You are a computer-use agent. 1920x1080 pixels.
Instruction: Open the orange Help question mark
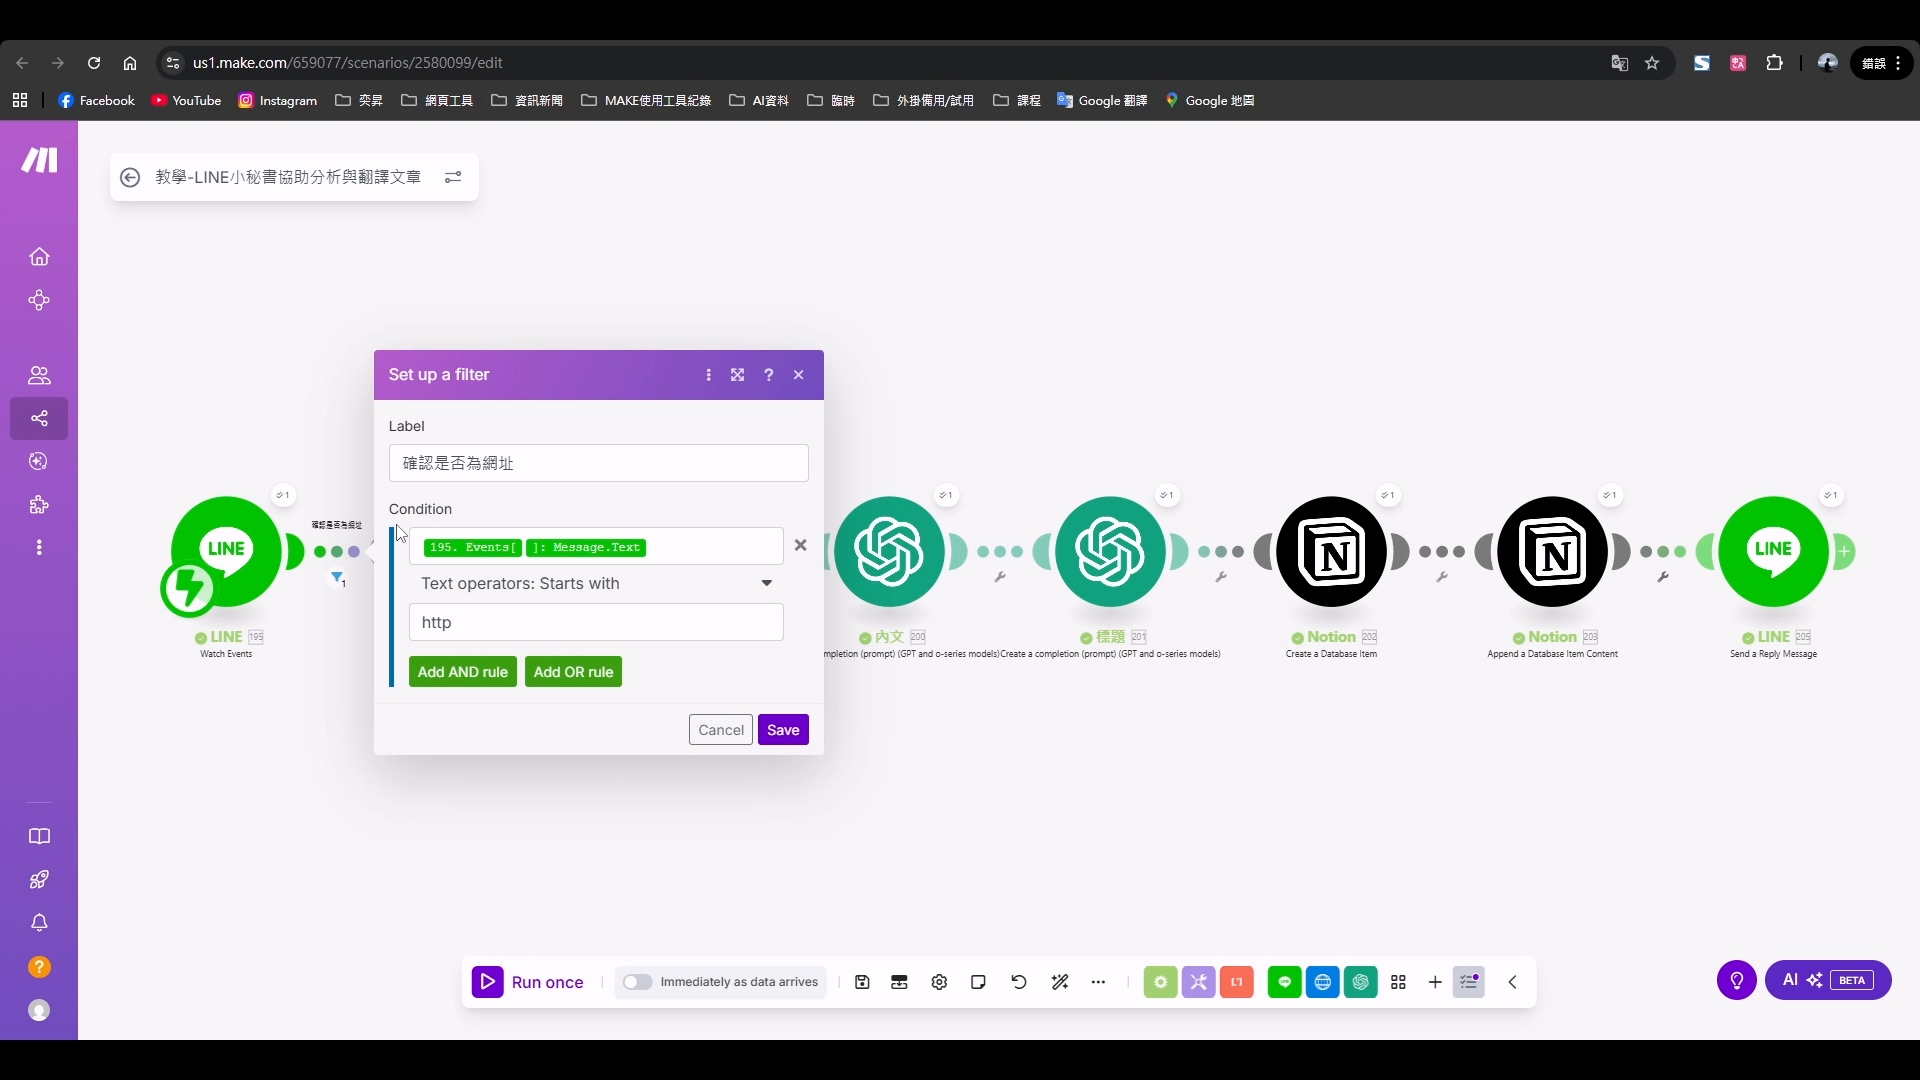(39, 967)
